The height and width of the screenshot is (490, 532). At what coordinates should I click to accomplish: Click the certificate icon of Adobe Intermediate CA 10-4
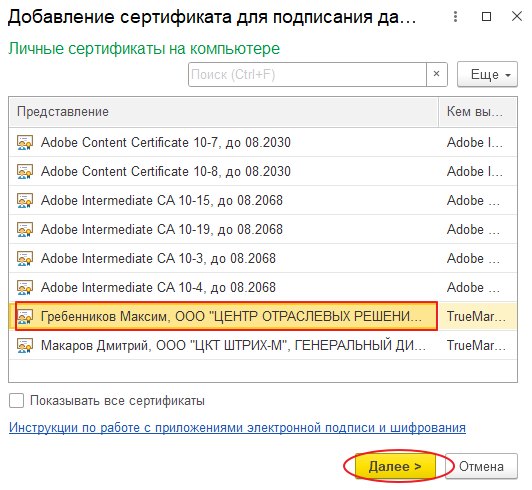[x=25, y=287]
